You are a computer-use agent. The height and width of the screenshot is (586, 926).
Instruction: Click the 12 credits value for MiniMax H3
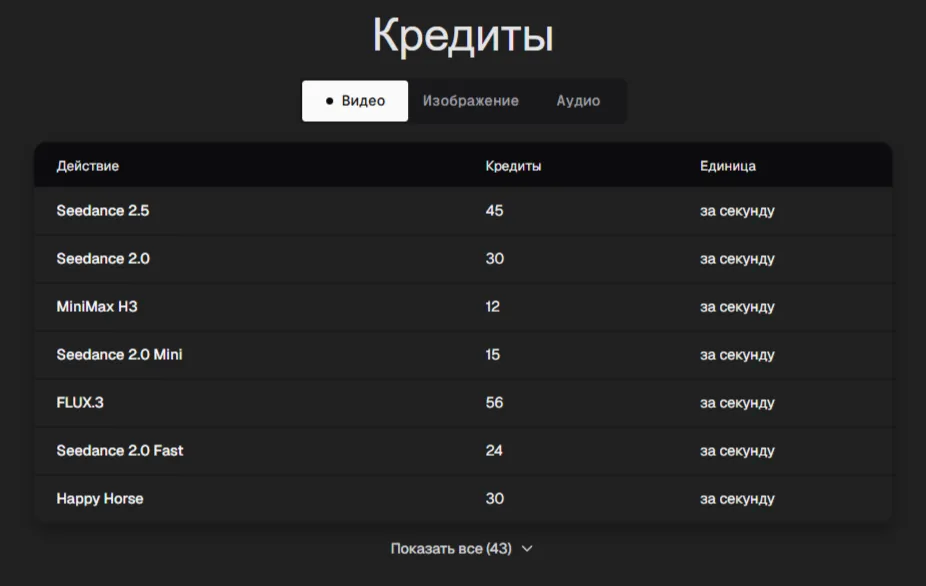[x=493, y=307]
